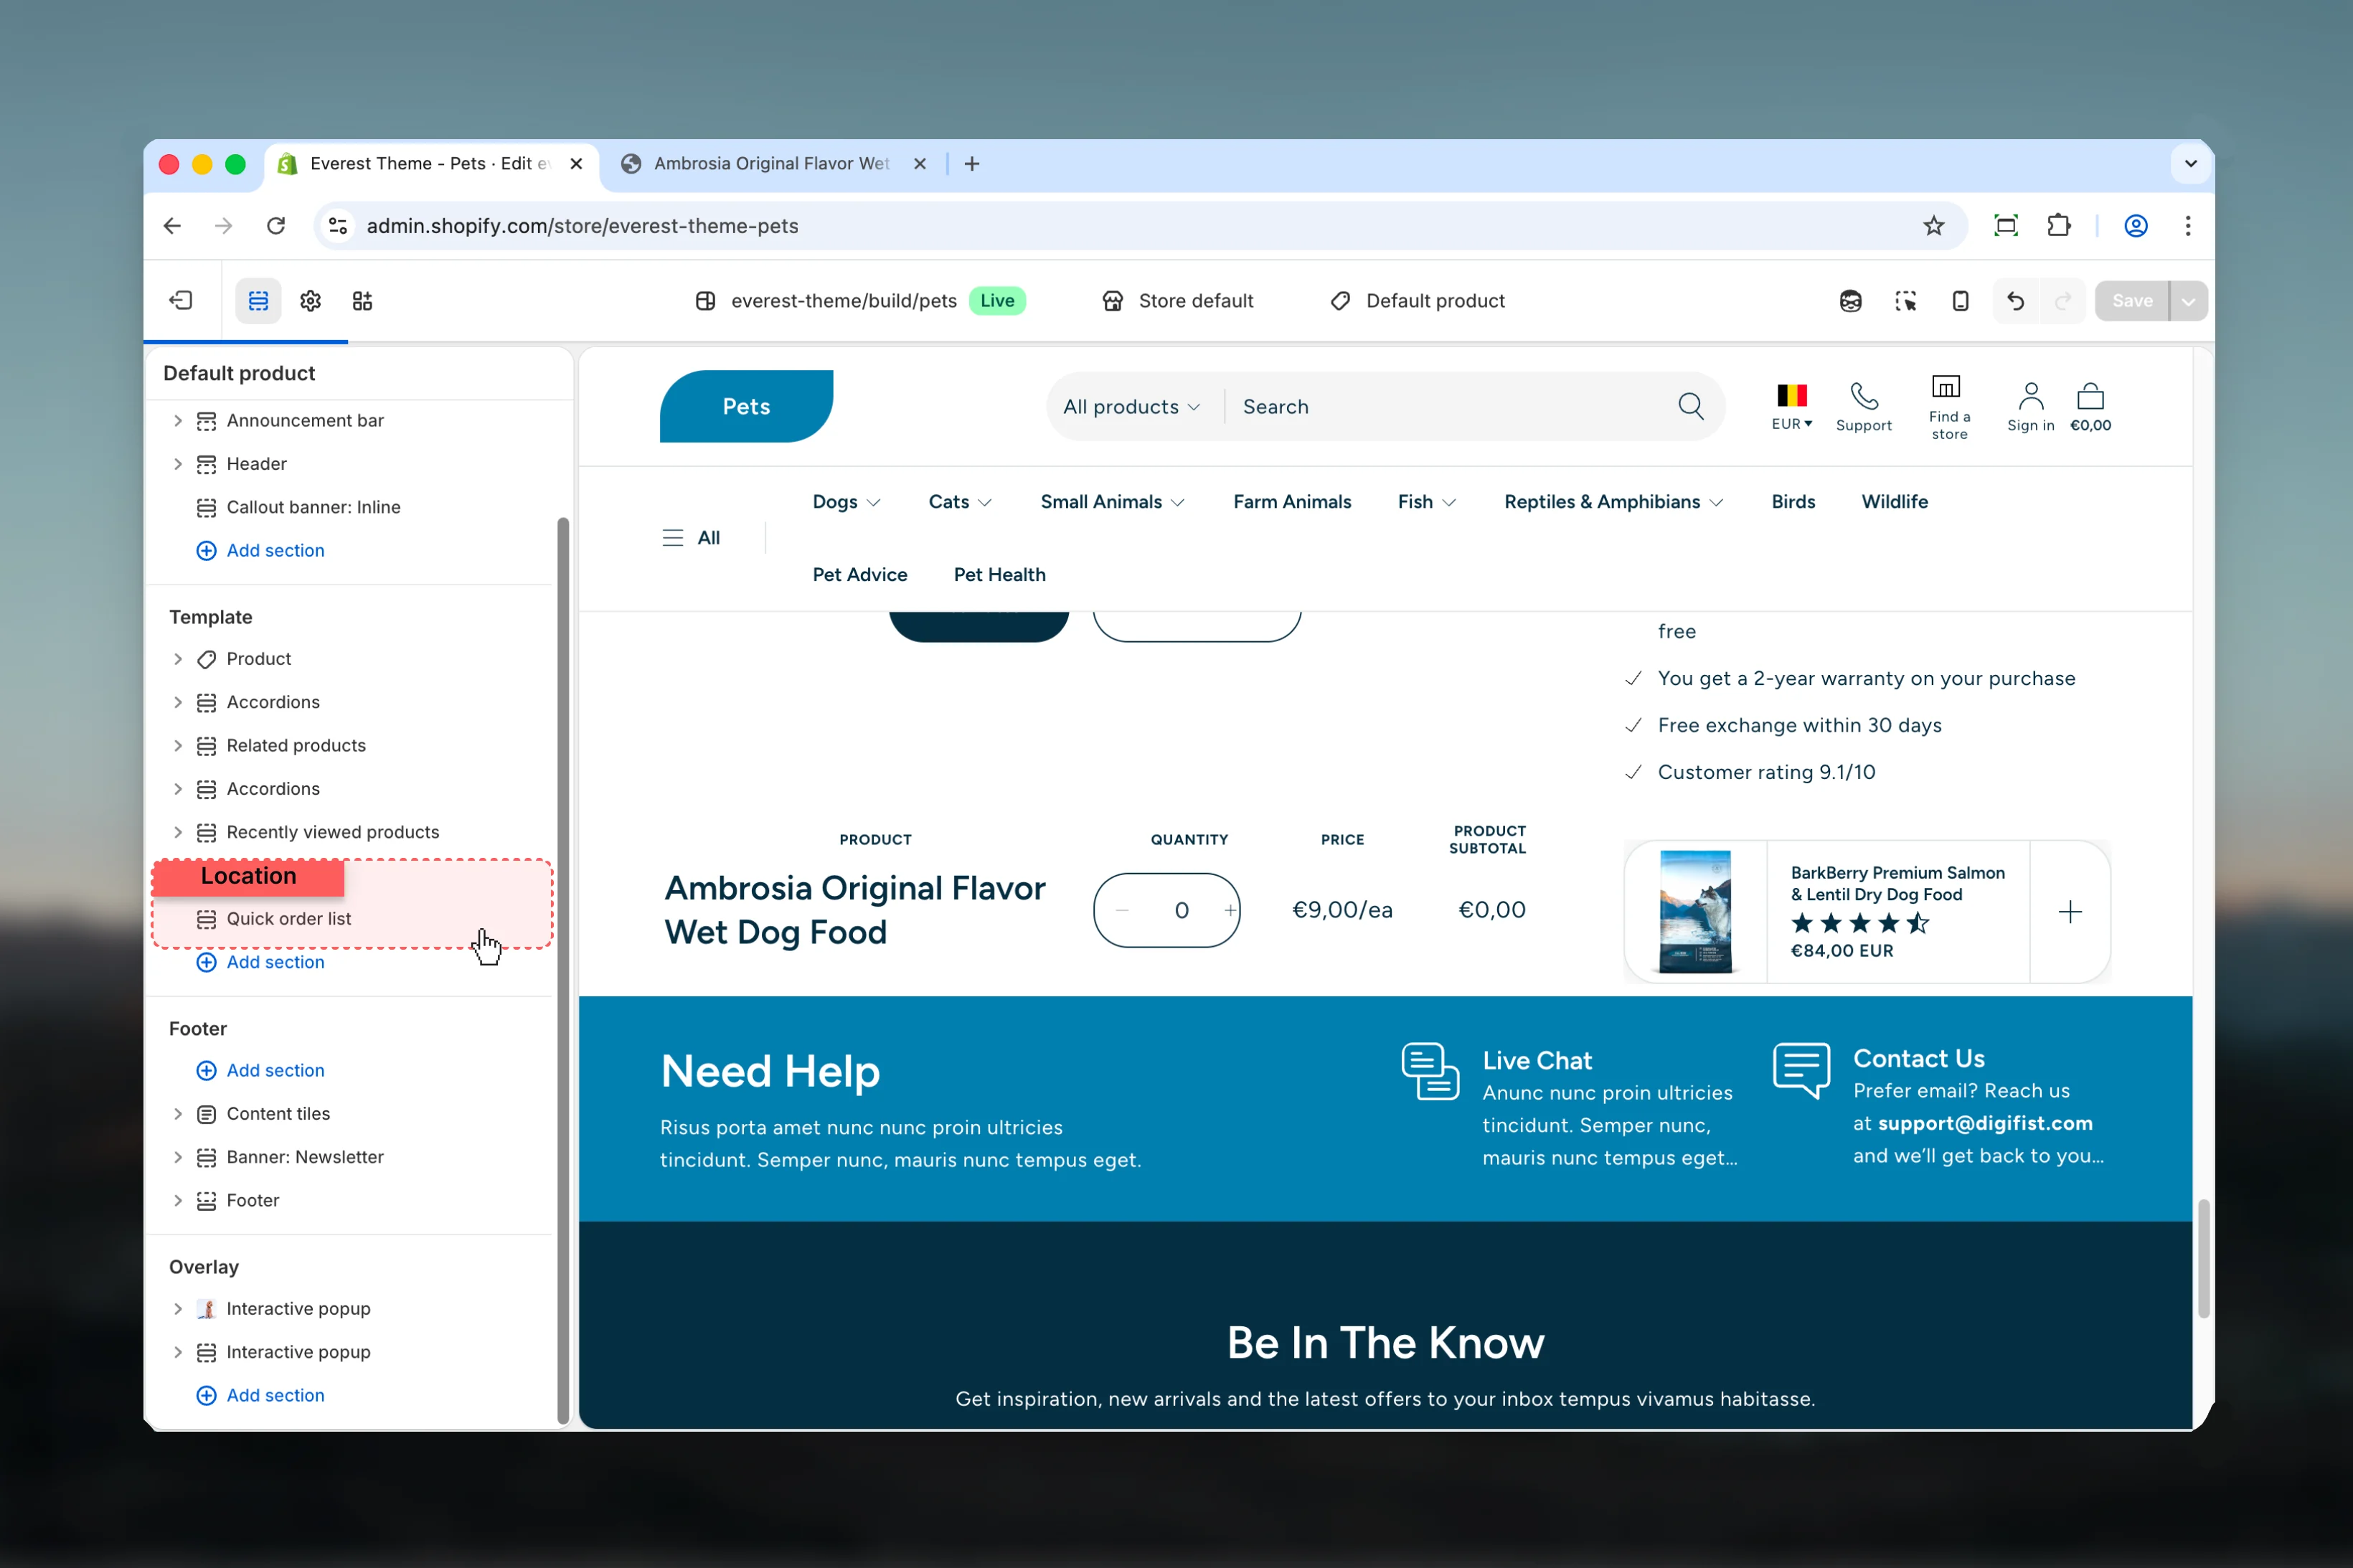Reload the page in the browser

(276, 226)
